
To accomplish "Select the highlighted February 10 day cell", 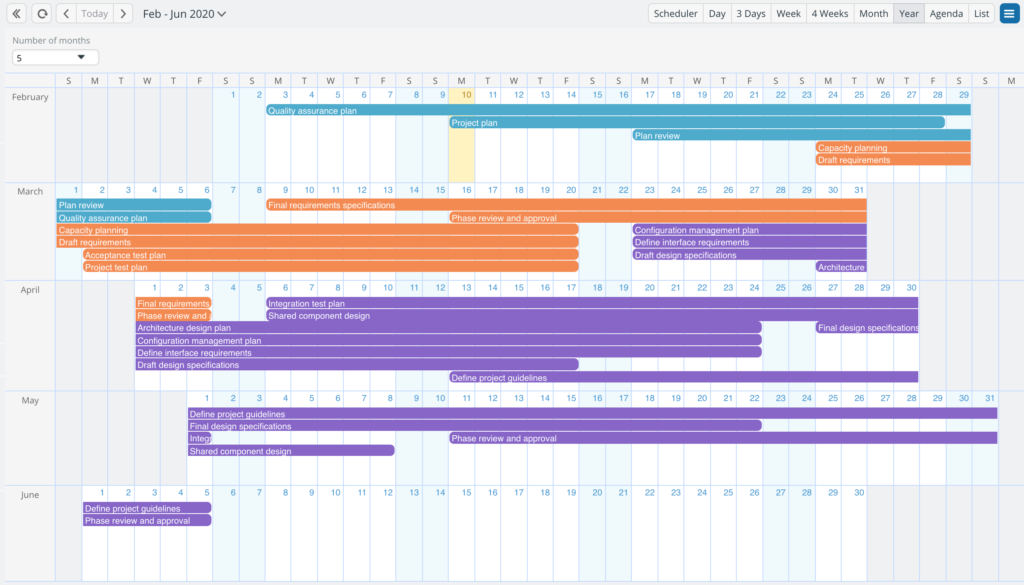I will pyautogui.click(x=461, y=134).
